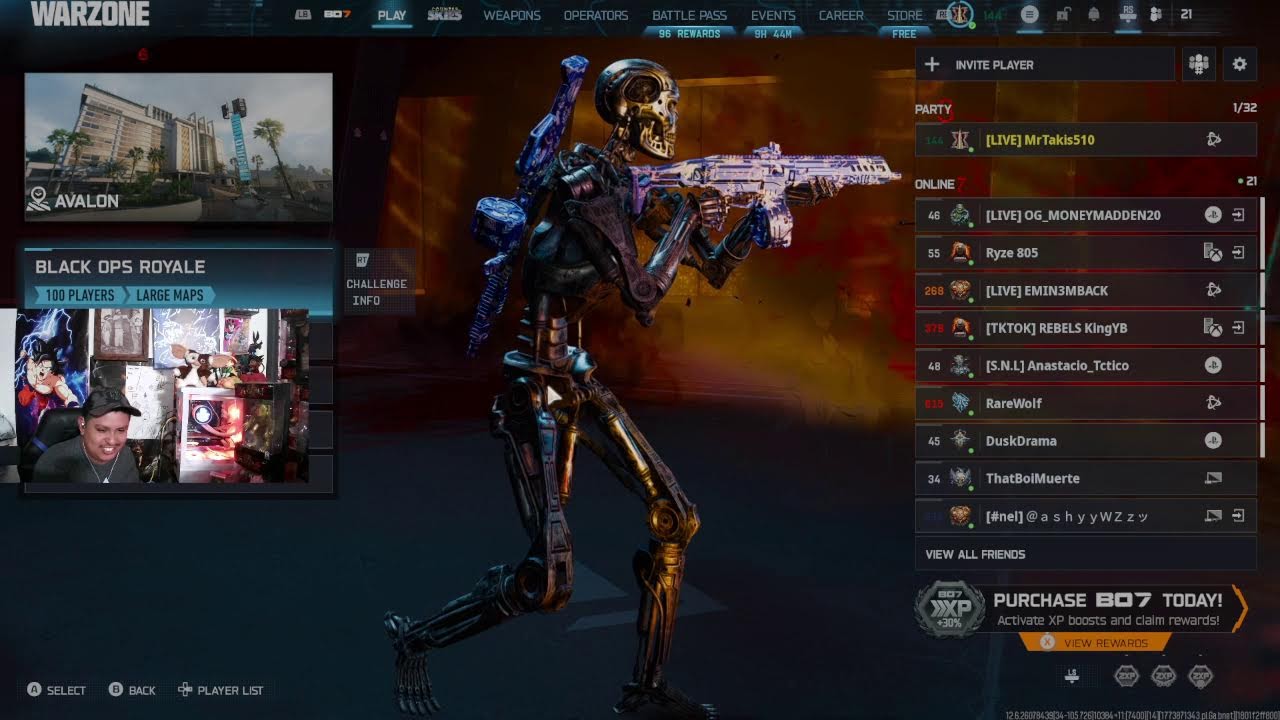Screen dimensions: 1280x720
Task: Open the STORE tab
Action: (905, 15)
